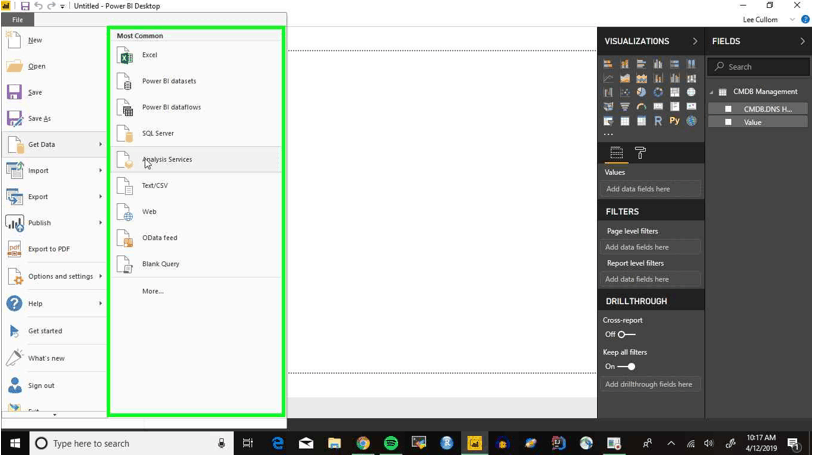
Task: Expand the Publish submenu
Action: coord(54,223)
